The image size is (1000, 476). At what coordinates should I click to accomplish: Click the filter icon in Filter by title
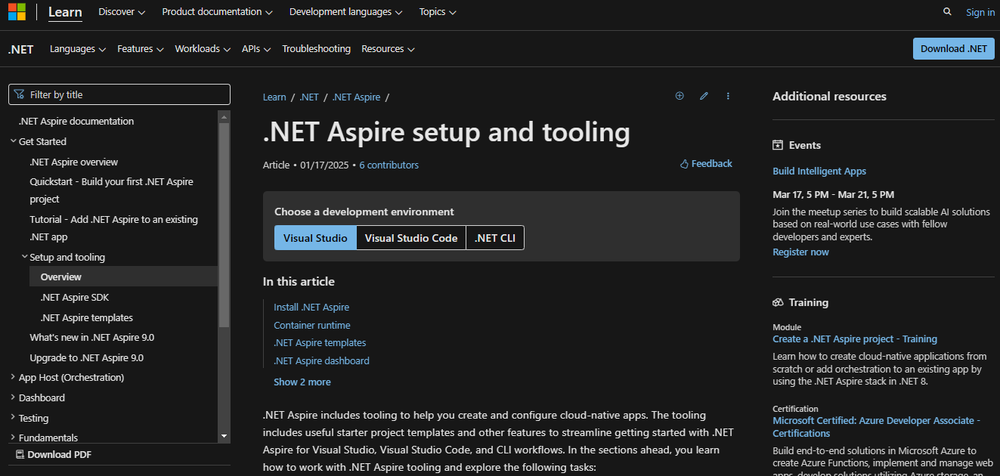19,94
